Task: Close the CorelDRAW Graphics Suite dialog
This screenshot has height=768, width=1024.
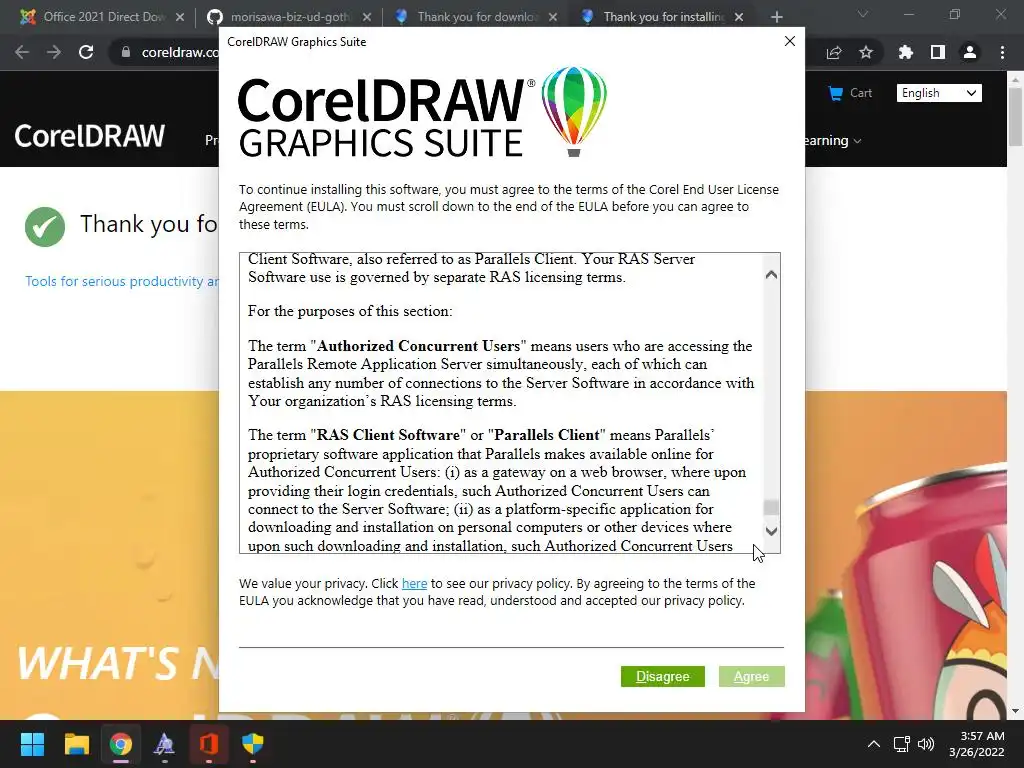Action: coord(790,41)
